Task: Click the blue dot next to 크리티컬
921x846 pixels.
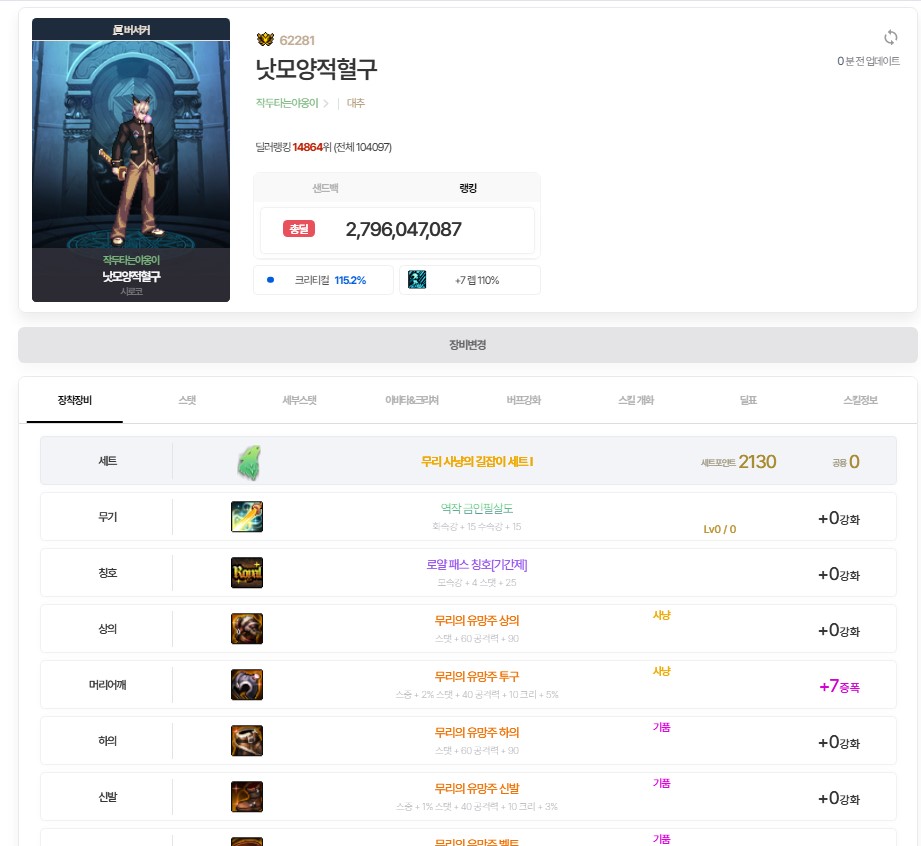Action: pyautogui.click(x=271, y=280)
